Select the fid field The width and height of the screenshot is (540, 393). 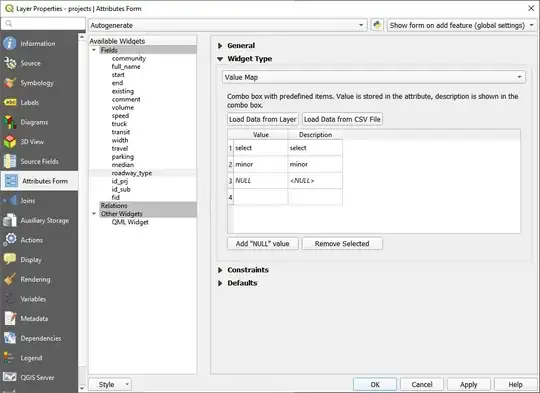point(115,197)
